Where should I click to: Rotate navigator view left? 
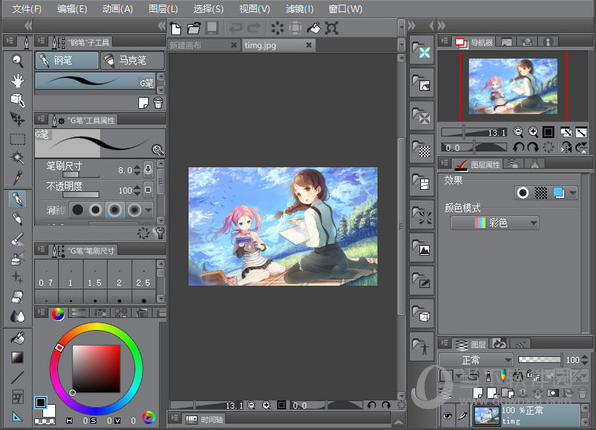pyautogui.click(x=518, y=148)
